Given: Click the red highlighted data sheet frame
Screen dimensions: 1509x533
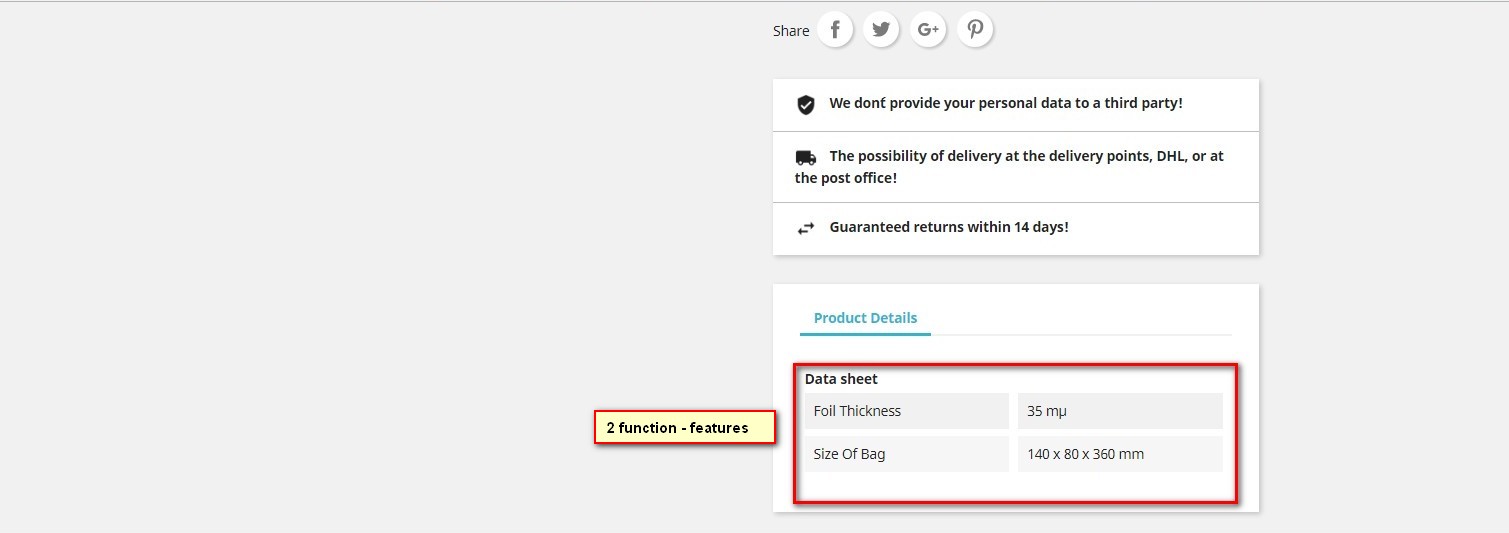Looking at the screenshot, I should point(1016,433).
